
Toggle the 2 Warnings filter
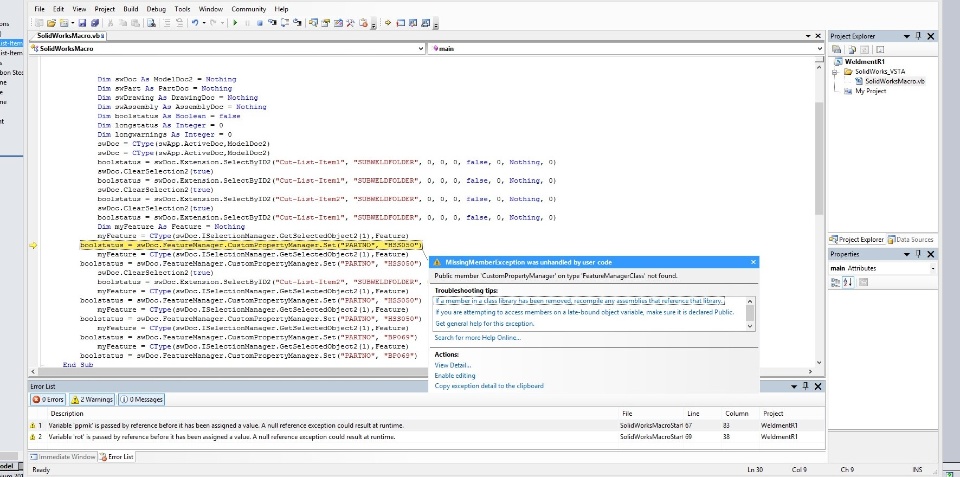[x=92, y=399]
